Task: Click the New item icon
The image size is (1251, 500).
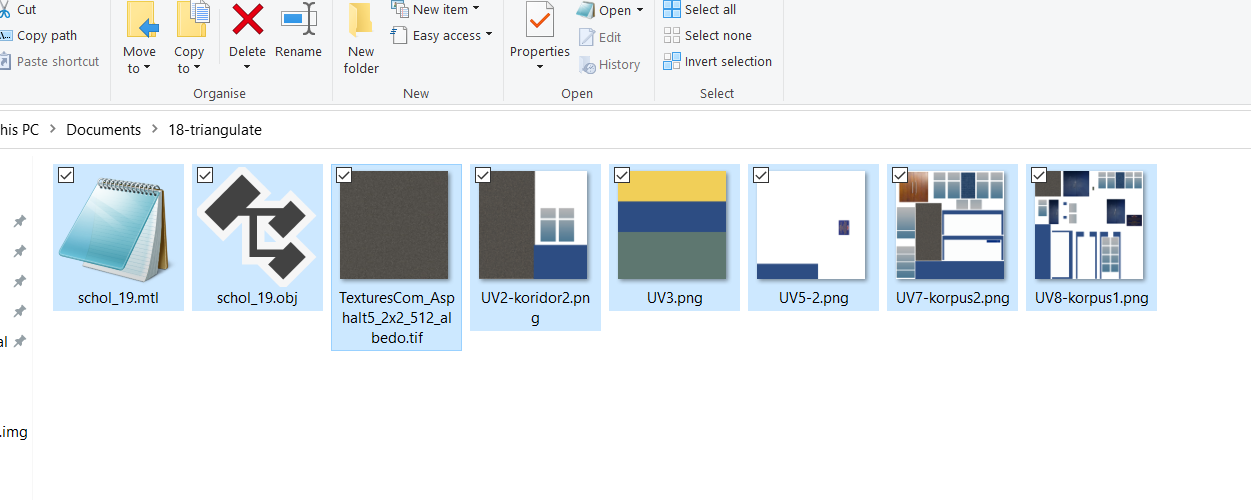Action: click(400, 9)
